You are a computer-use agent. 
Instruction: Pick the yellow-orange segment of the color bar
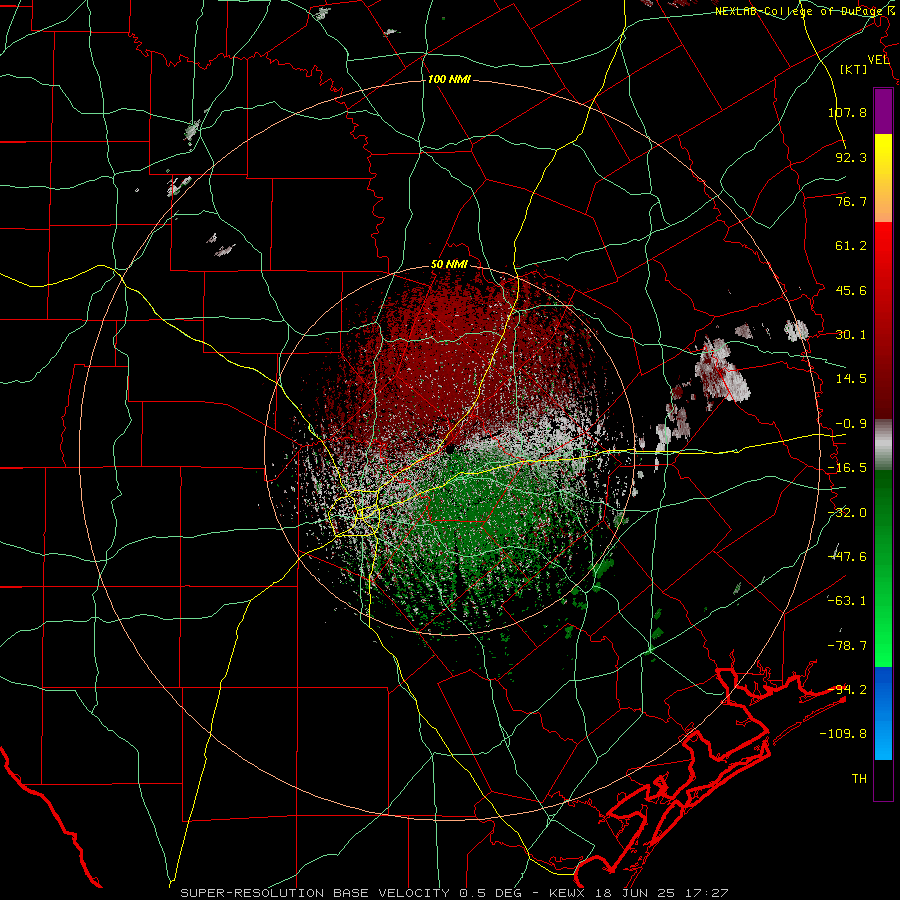coord(883,178)
